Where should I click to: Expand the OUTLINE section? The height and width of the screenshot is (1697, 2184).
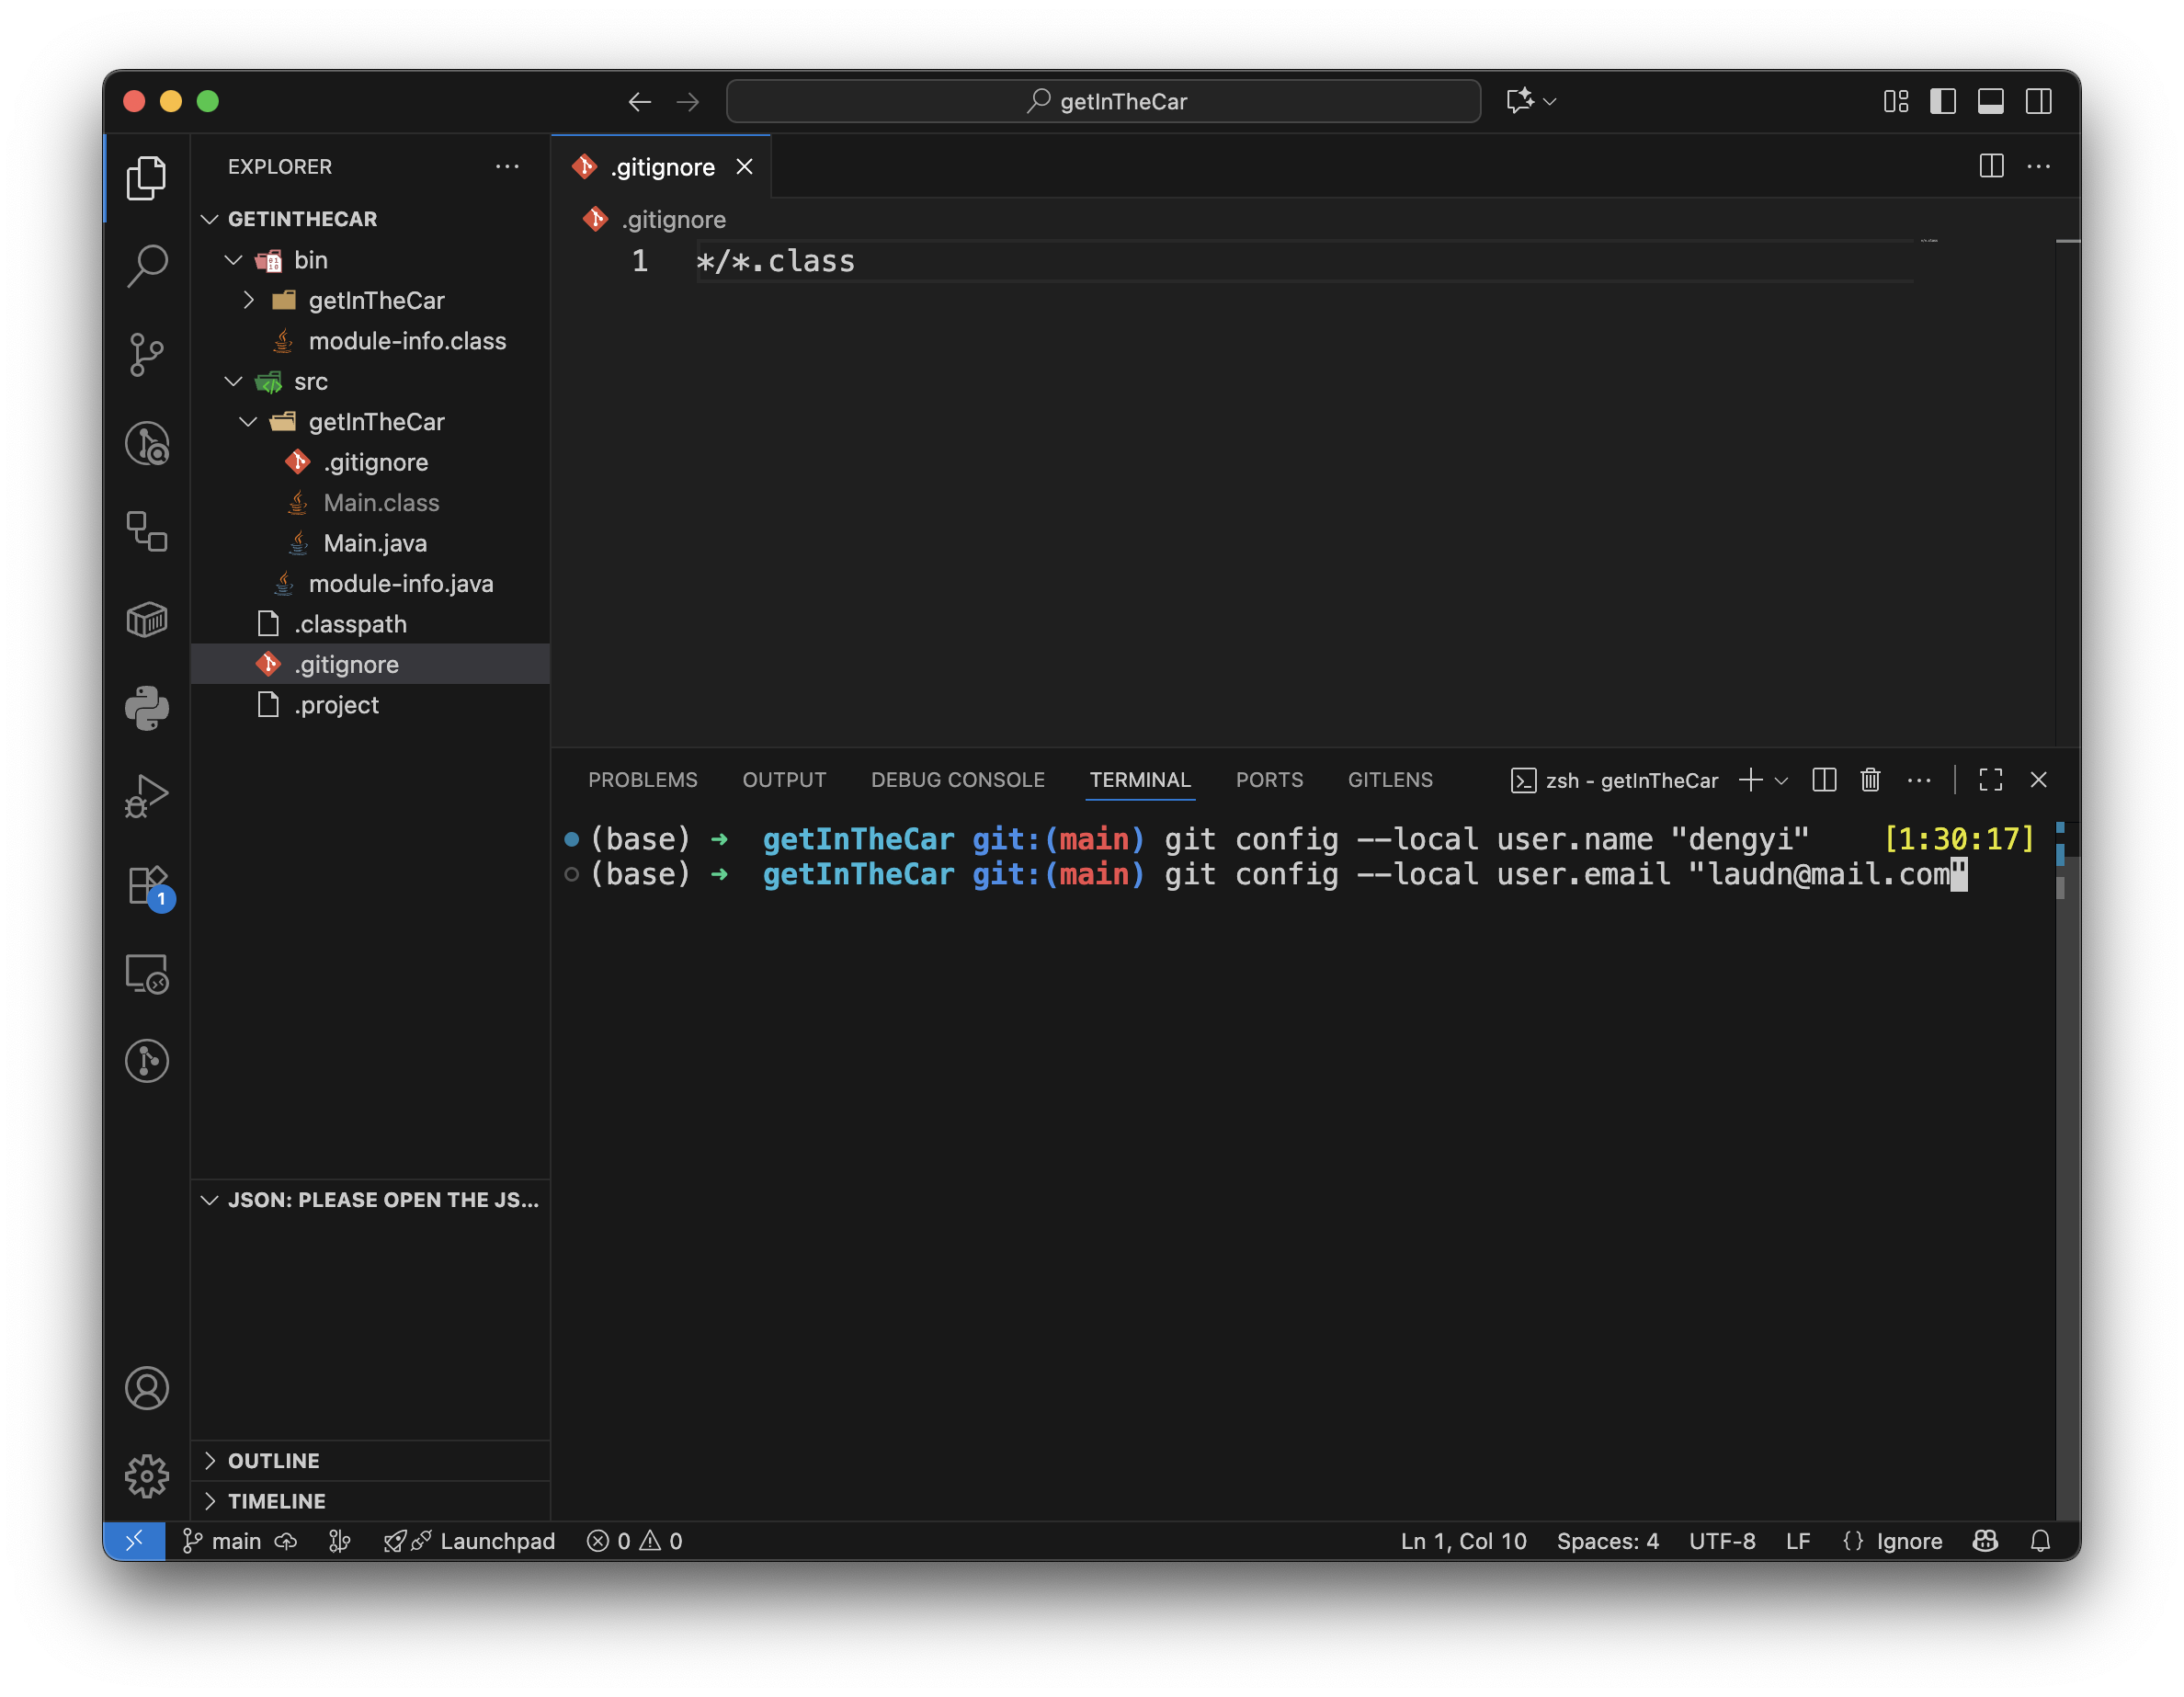[x=273, y=1460]
